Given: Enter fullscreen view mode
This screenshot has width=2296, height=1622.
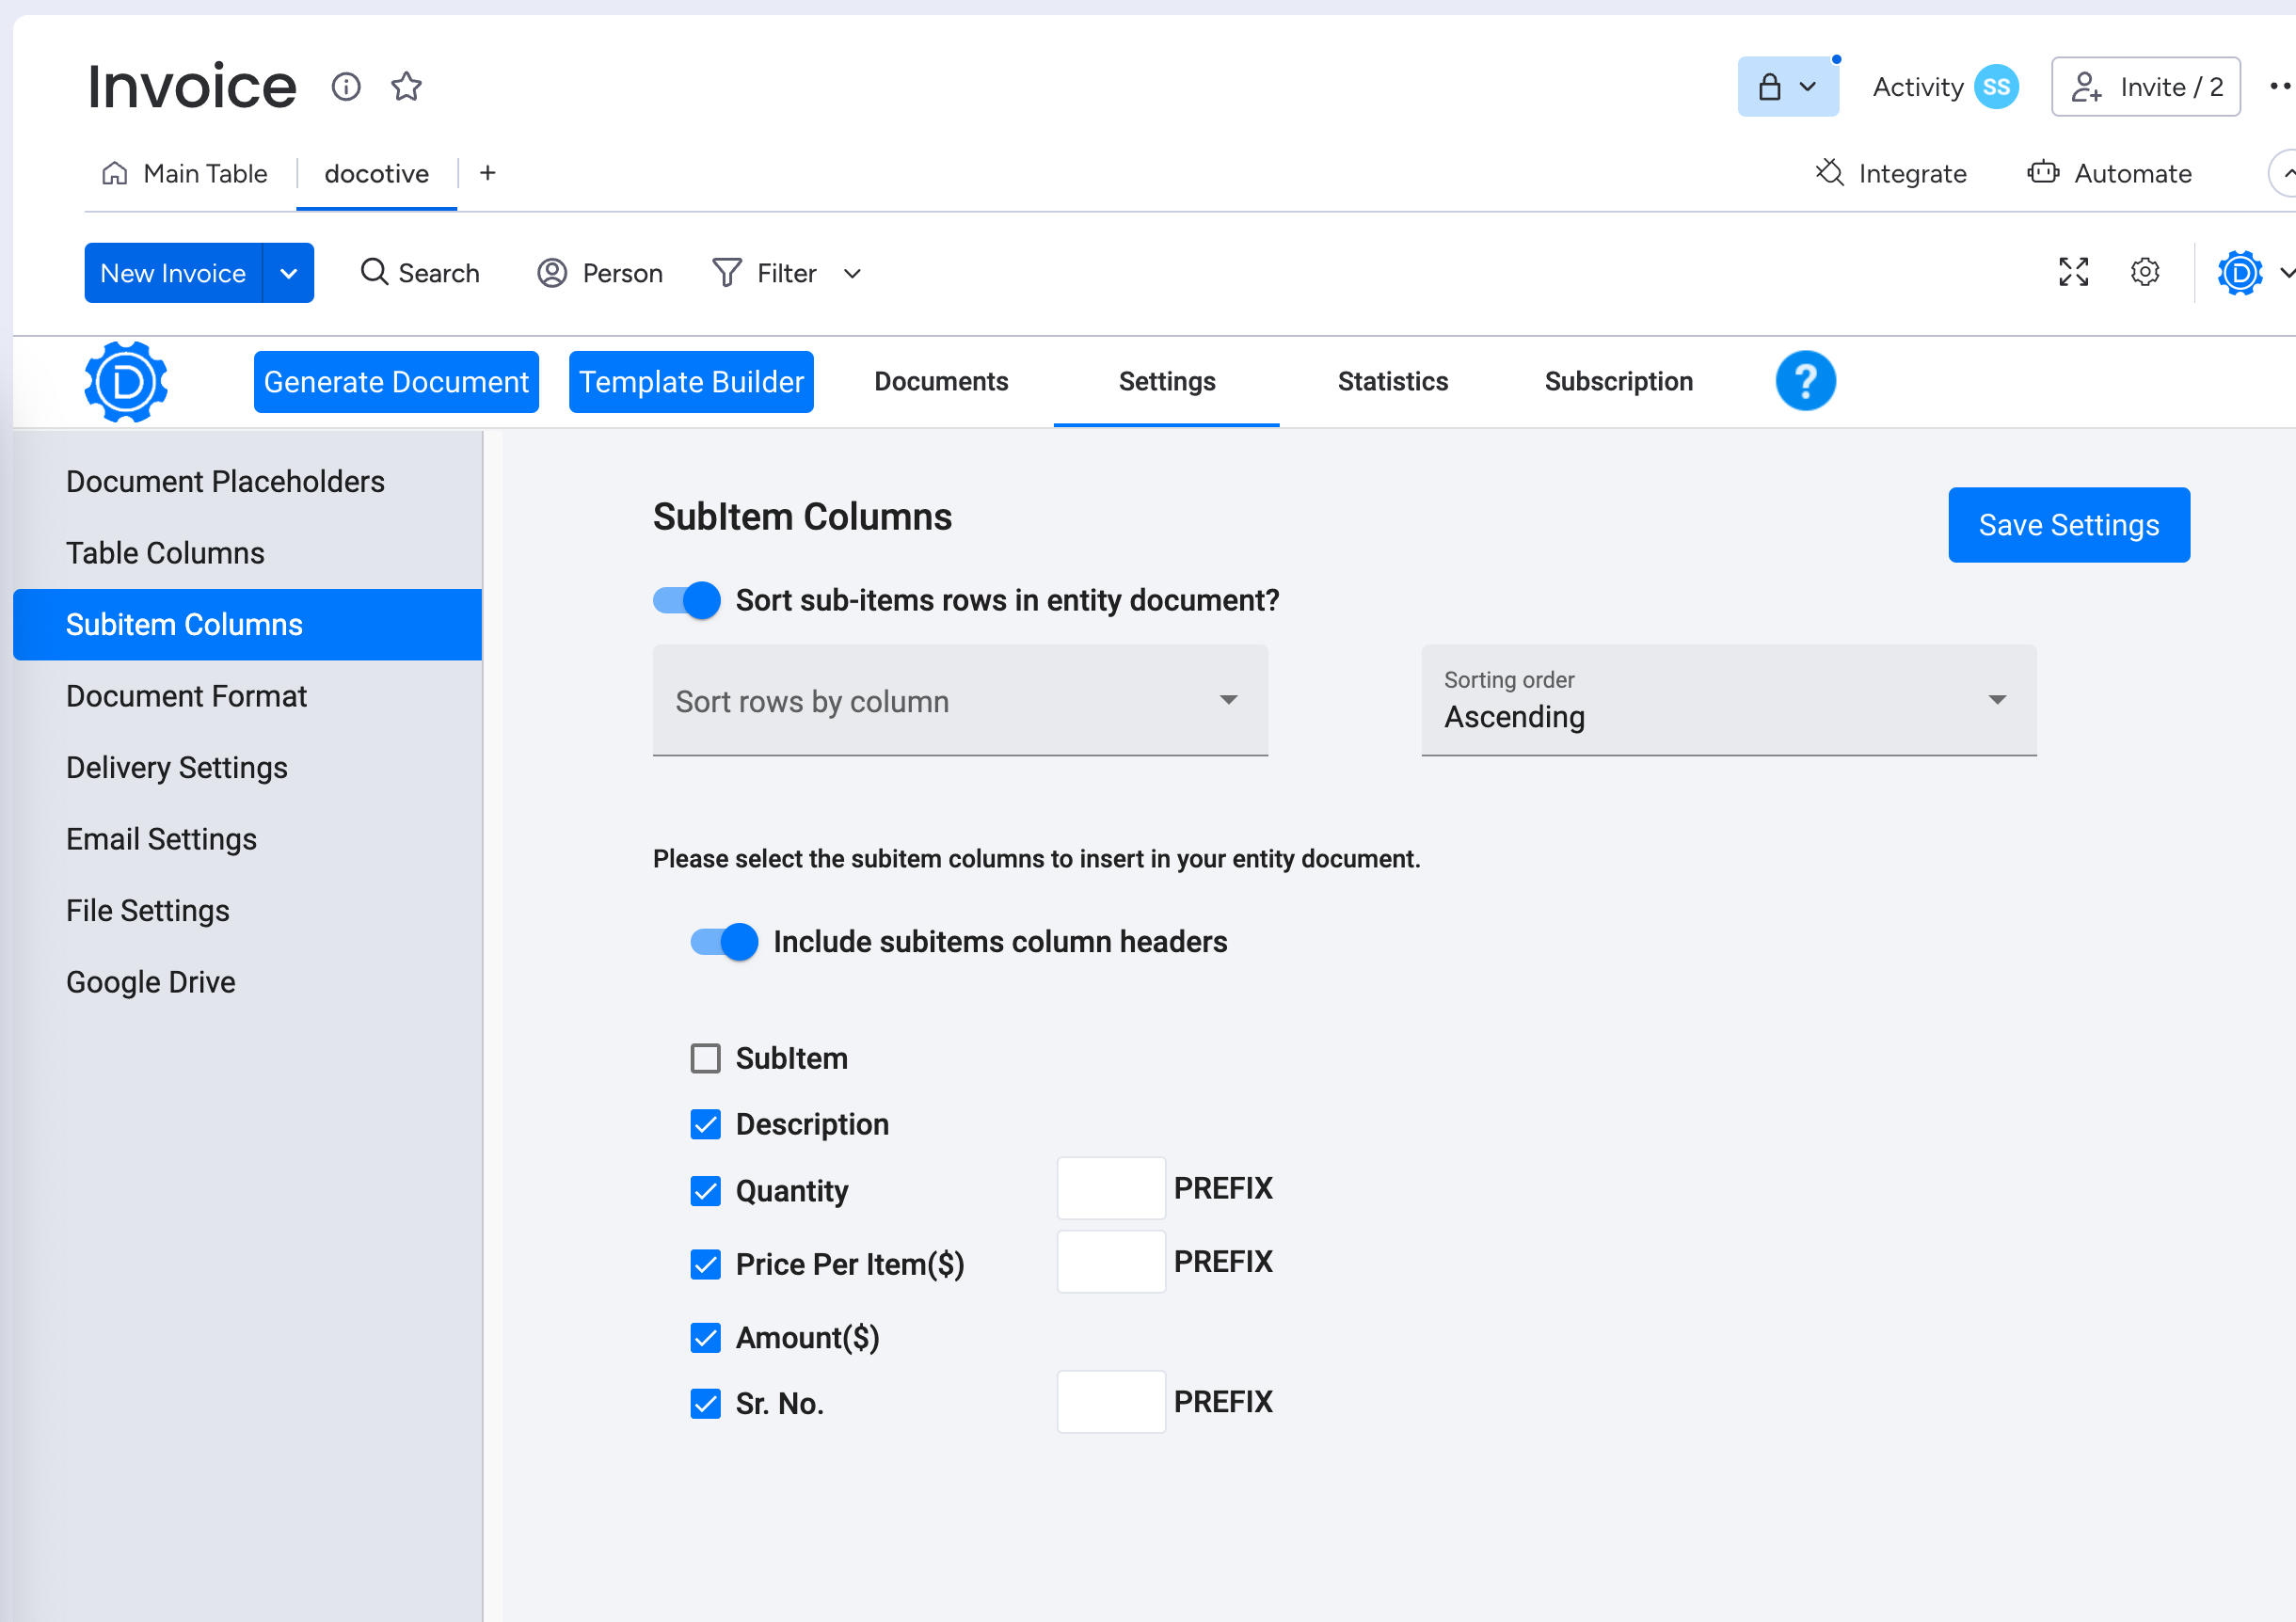Looking at the screenshot, I should 2074,272.
